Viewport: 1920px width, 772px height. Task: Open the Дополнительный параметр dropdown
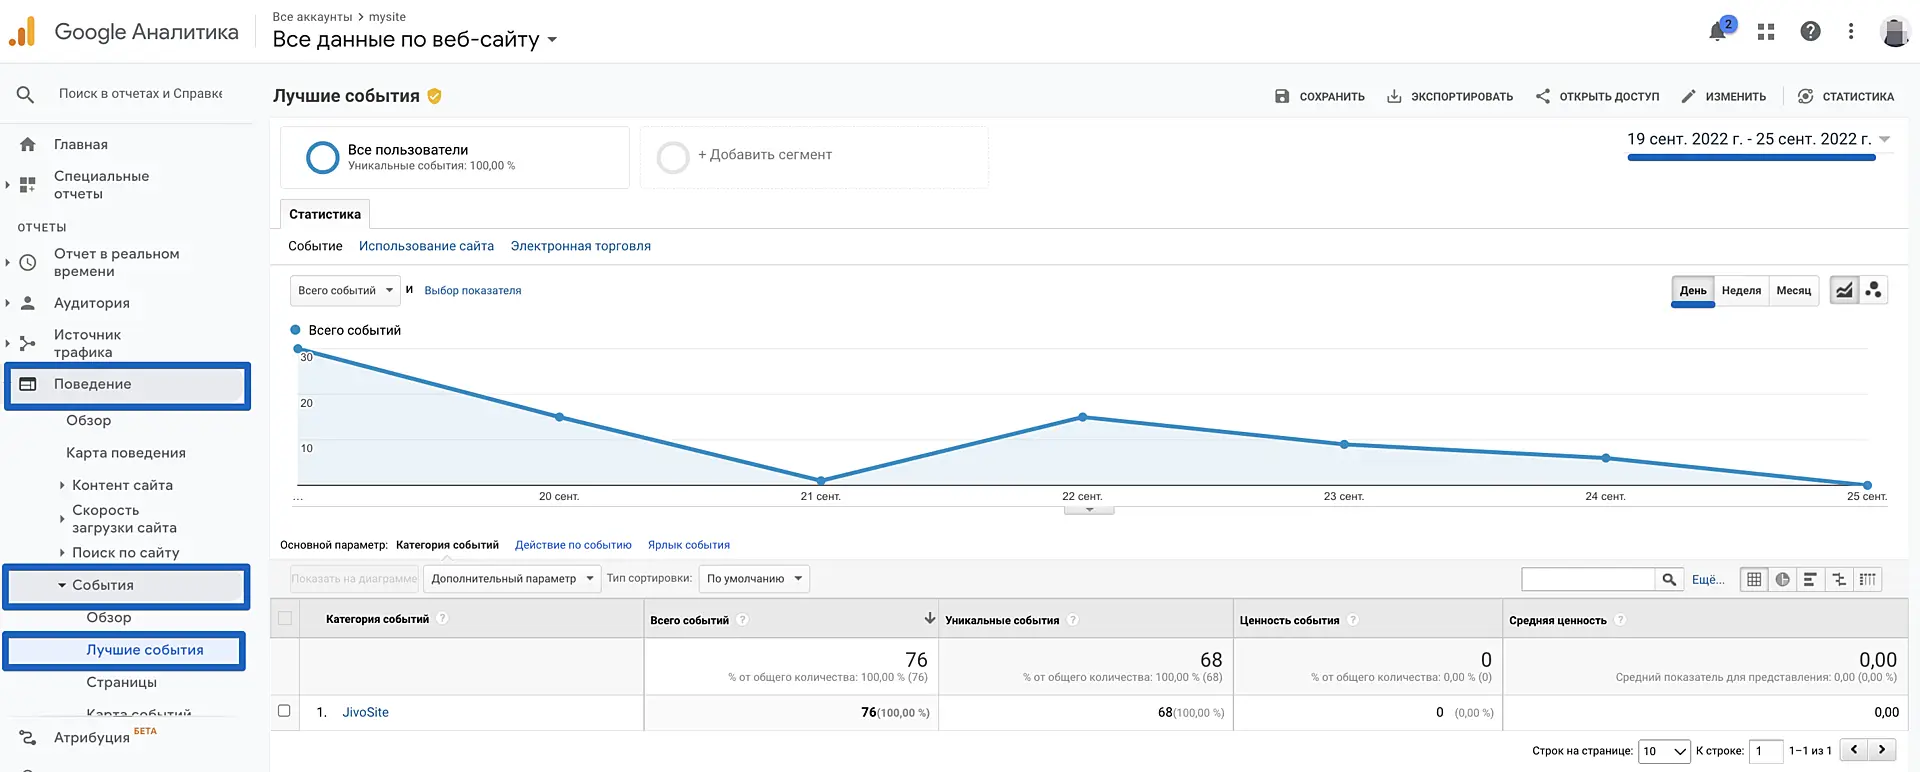(512, 579)
